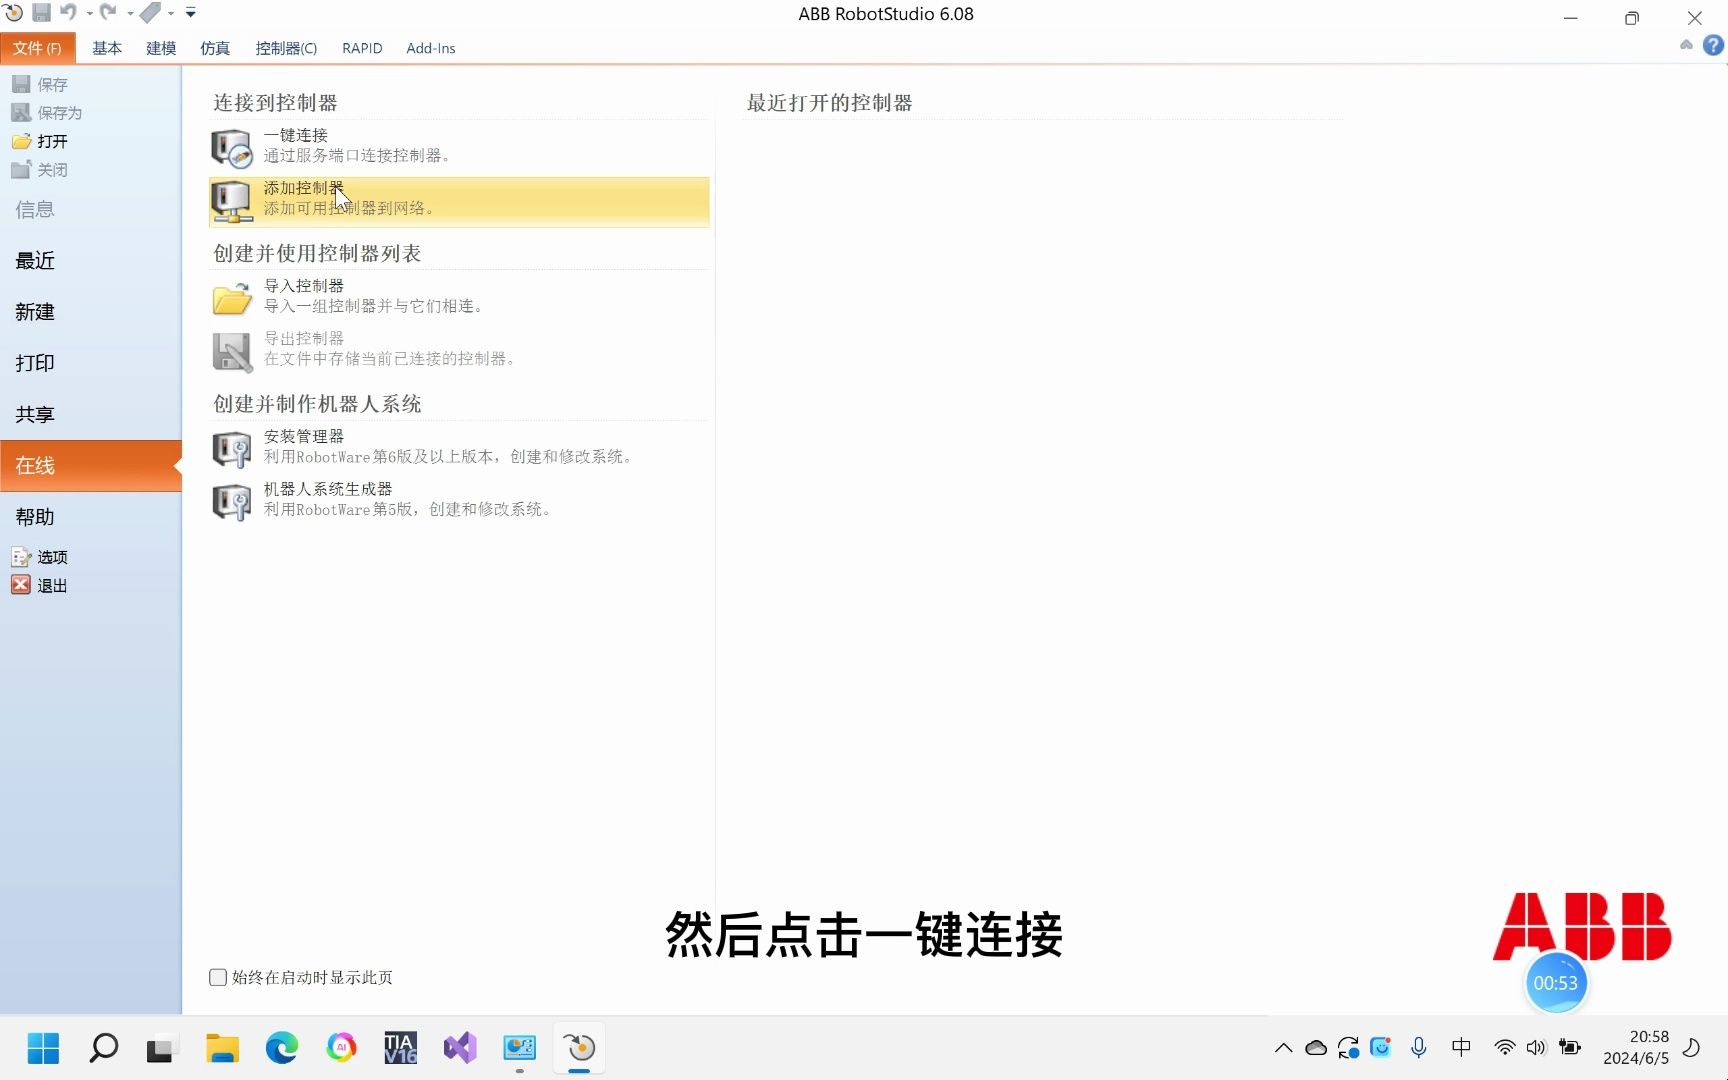Switch to the 建模 ribbon tab
1728x1080 pixels.
point(161,48)
